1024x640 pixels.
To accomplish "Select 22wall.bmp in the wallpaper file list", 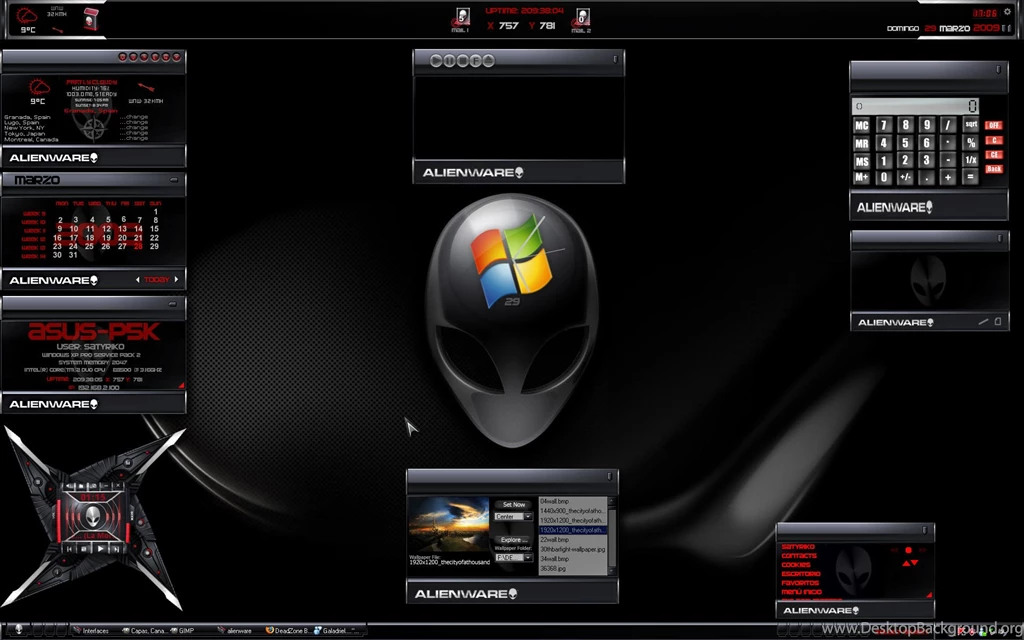I will click(555, 540).
